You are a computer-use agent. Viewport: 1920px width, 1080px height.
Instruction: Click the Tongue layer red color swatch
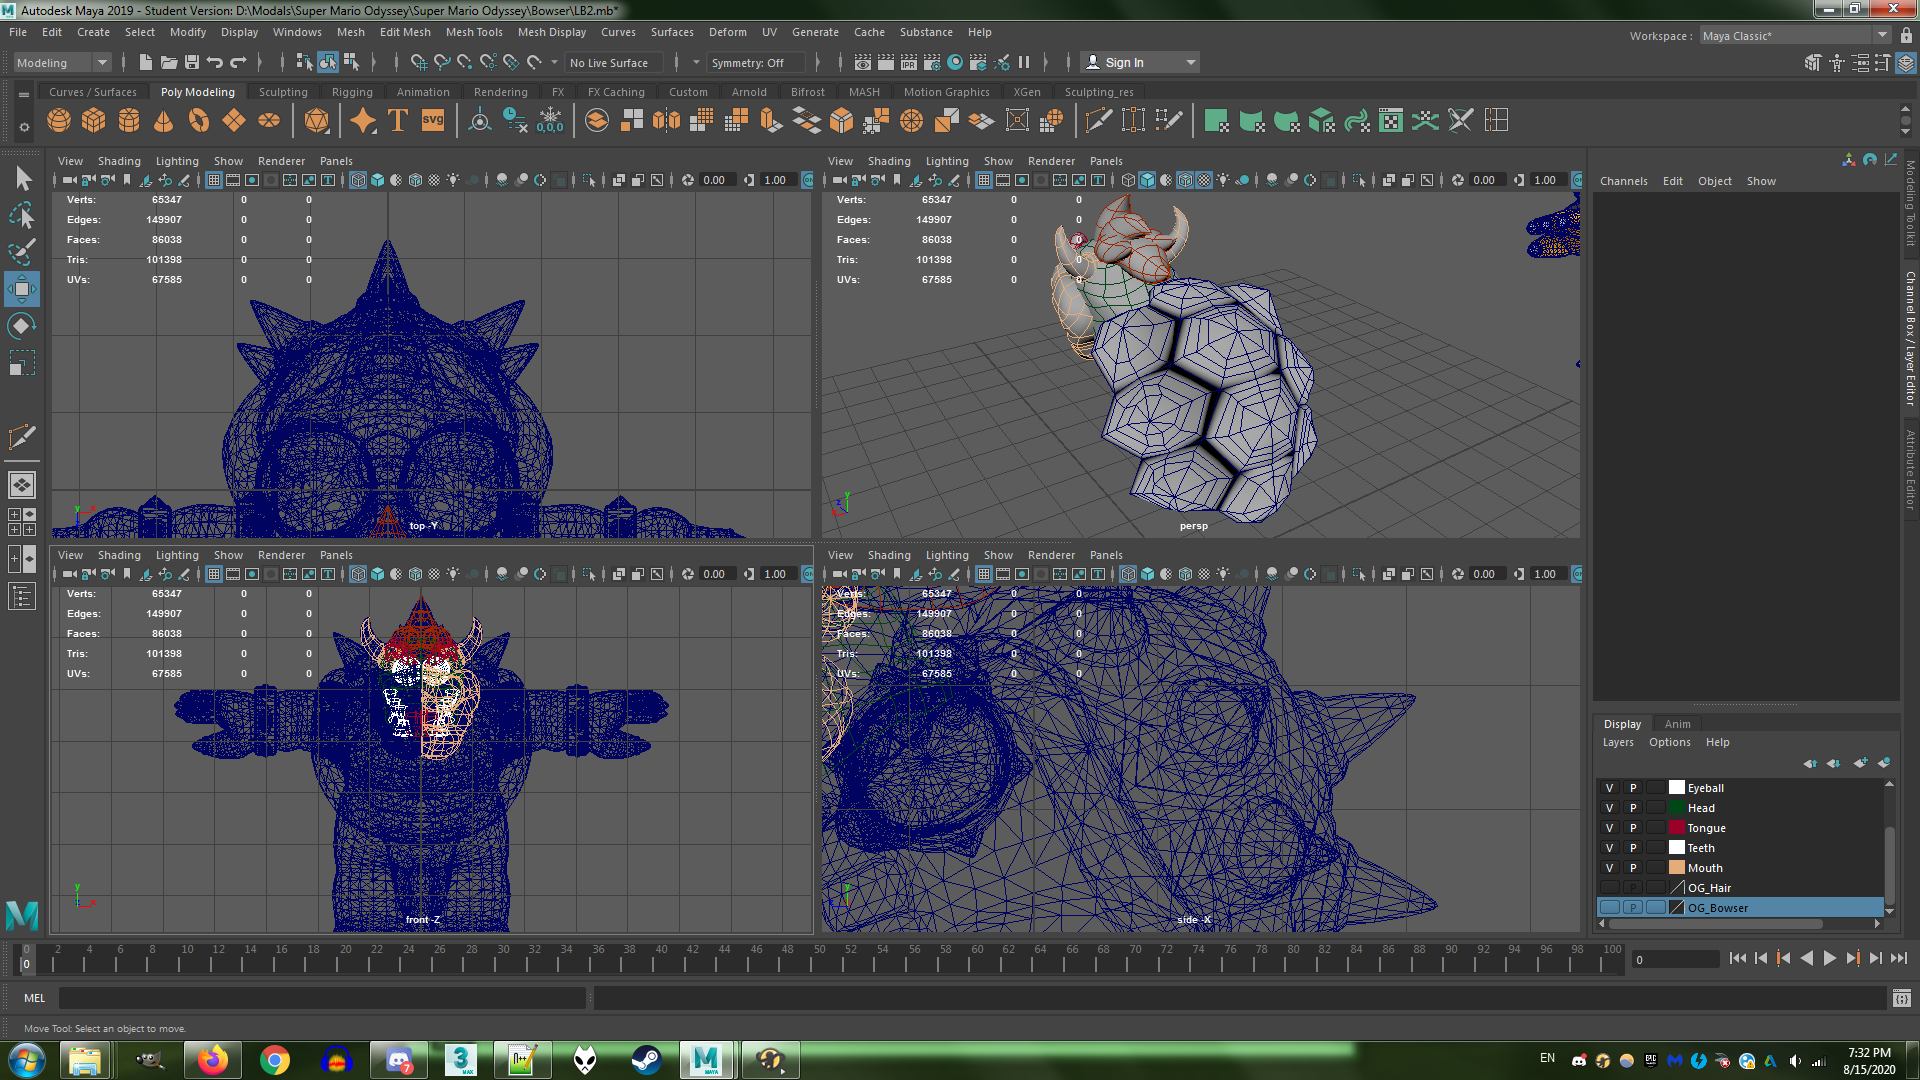point(1677,828)
